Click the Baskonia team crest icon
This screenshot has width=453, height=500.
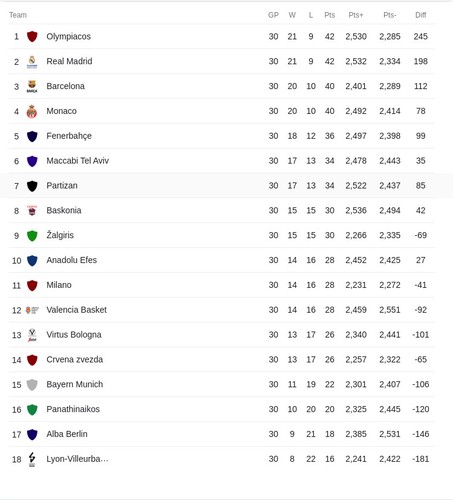click(32, 210)
